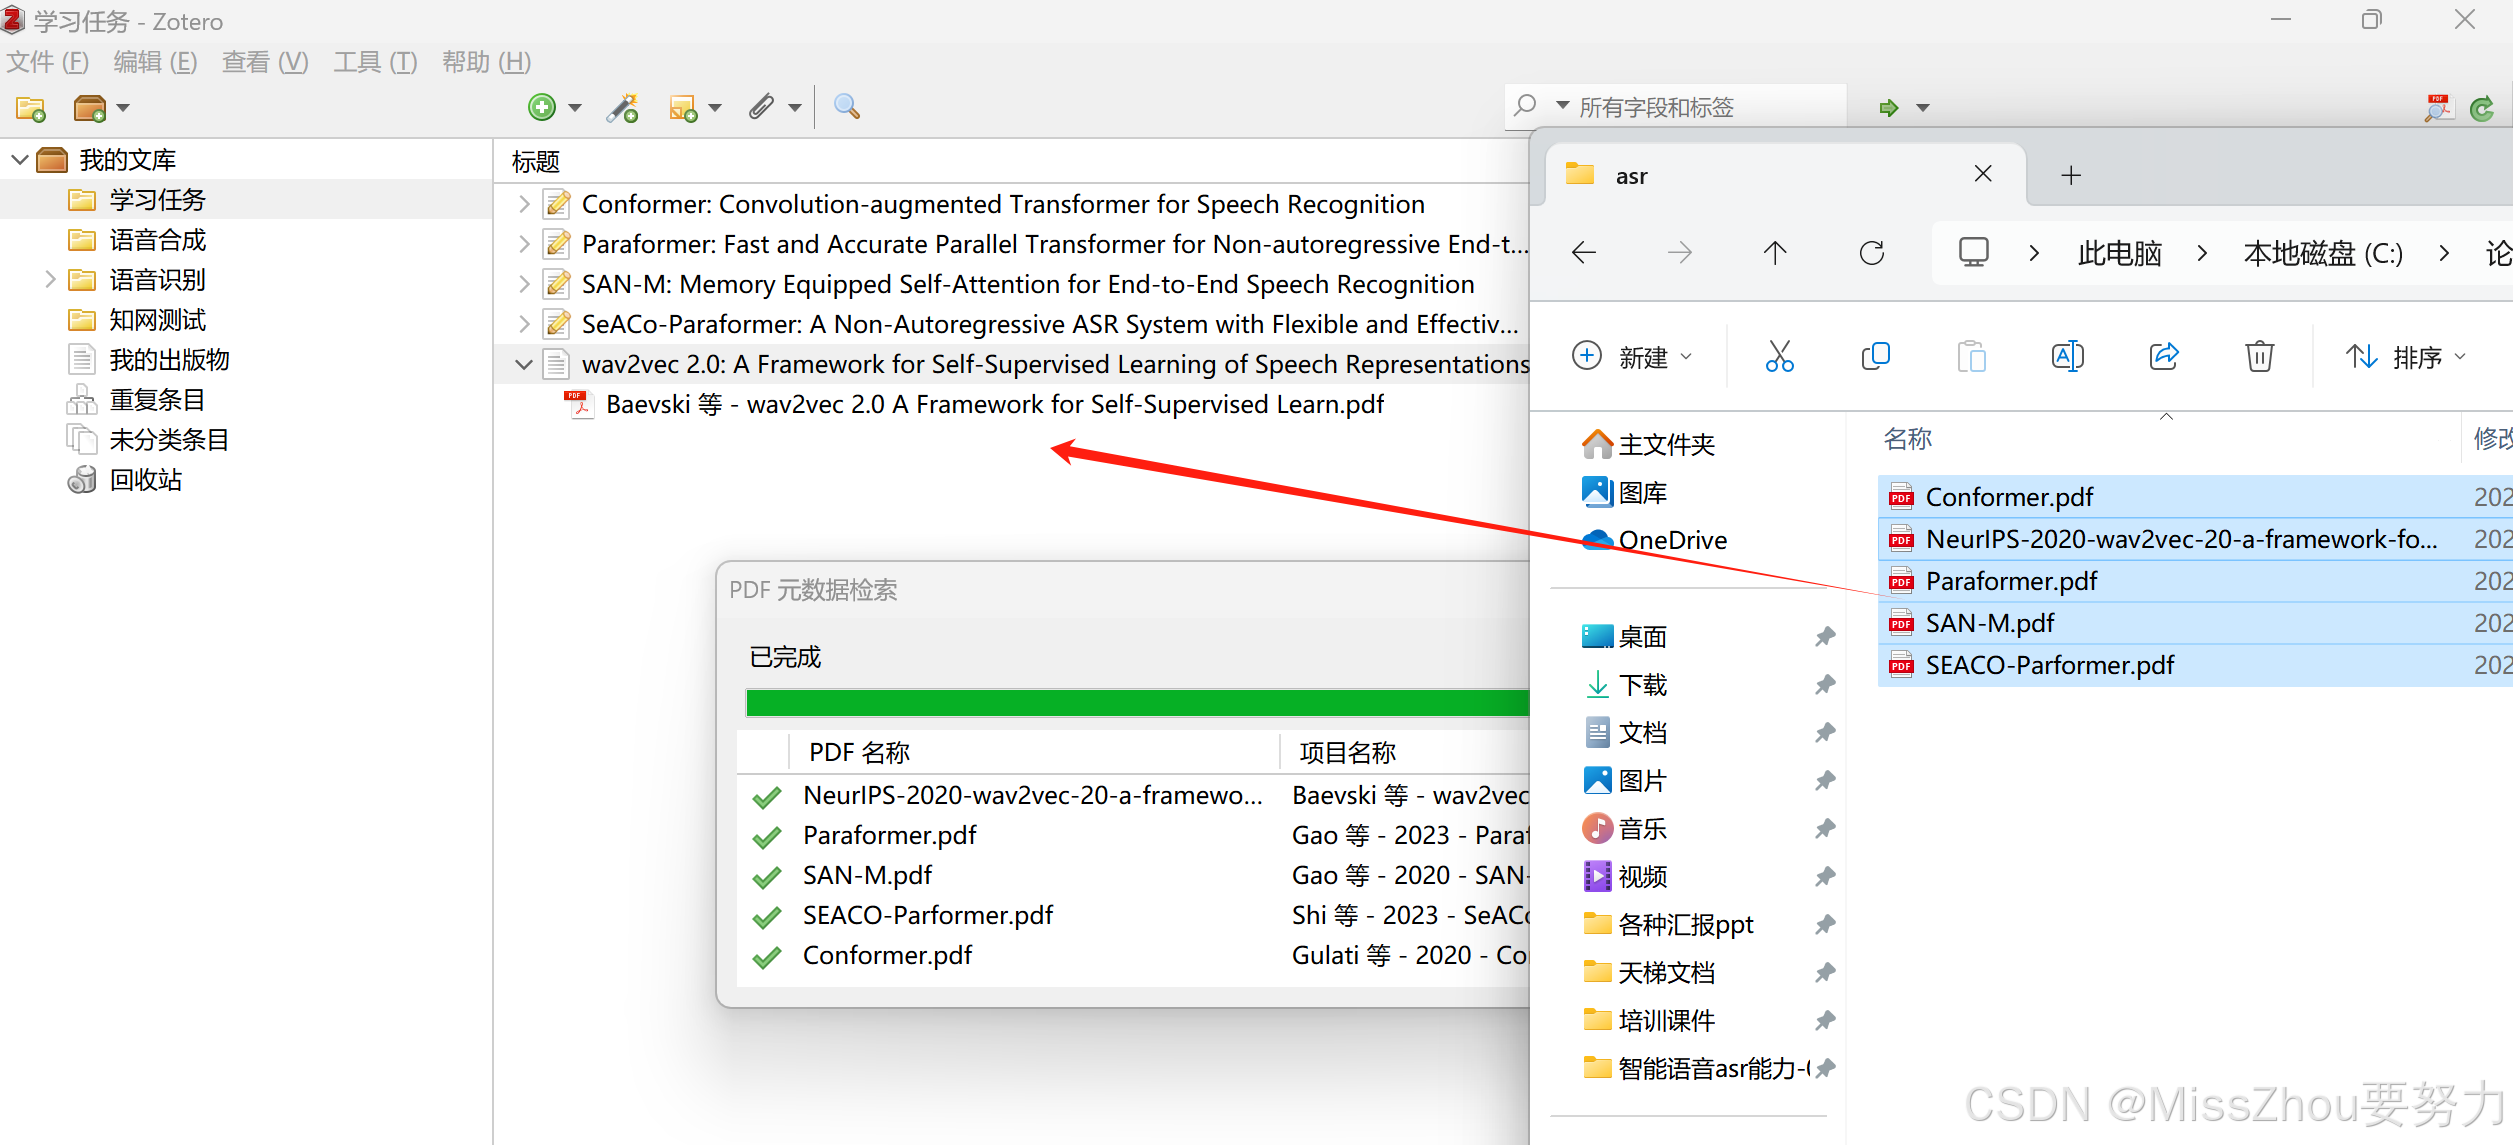Click the green Sync refresh icon
2513x1145 pixels.
click(2482, 108)
